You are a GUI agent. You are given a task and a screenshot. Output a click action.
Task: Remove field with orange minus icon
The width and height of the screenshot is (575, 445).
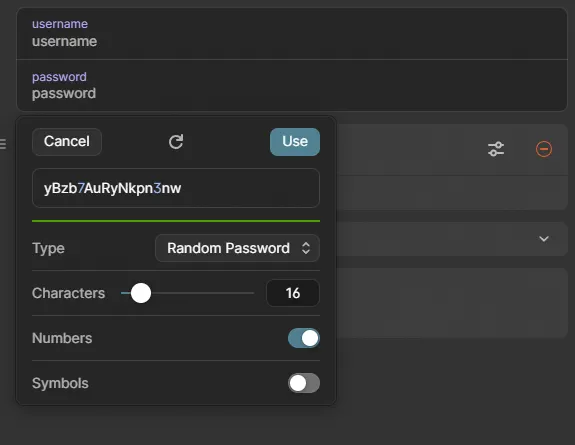click(544, 149)
